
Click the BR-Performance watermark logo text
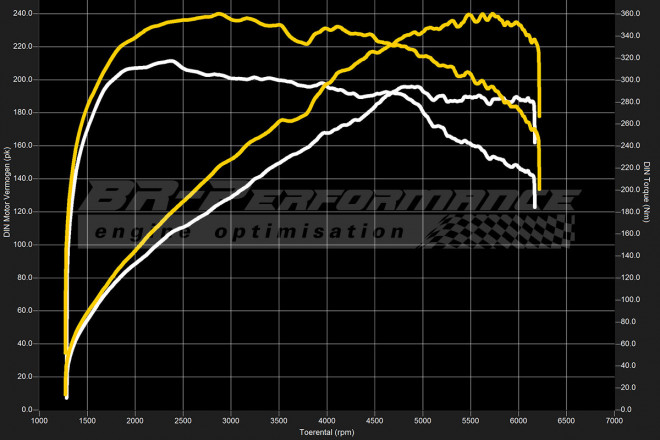(330, 198)
